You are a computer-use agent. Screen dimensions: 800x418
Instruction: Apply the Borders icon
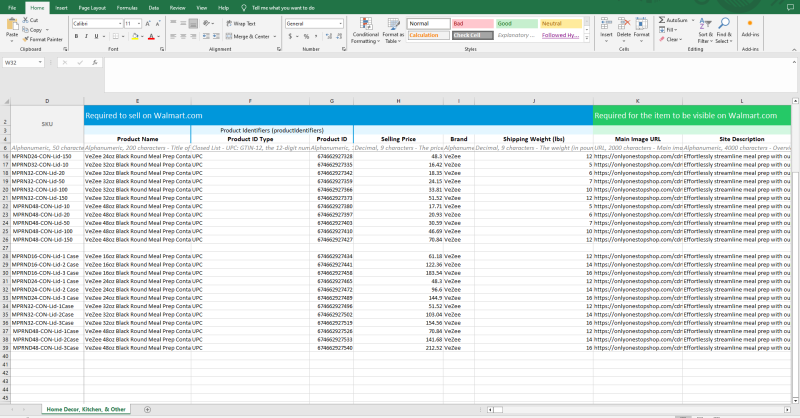[116, 36]
